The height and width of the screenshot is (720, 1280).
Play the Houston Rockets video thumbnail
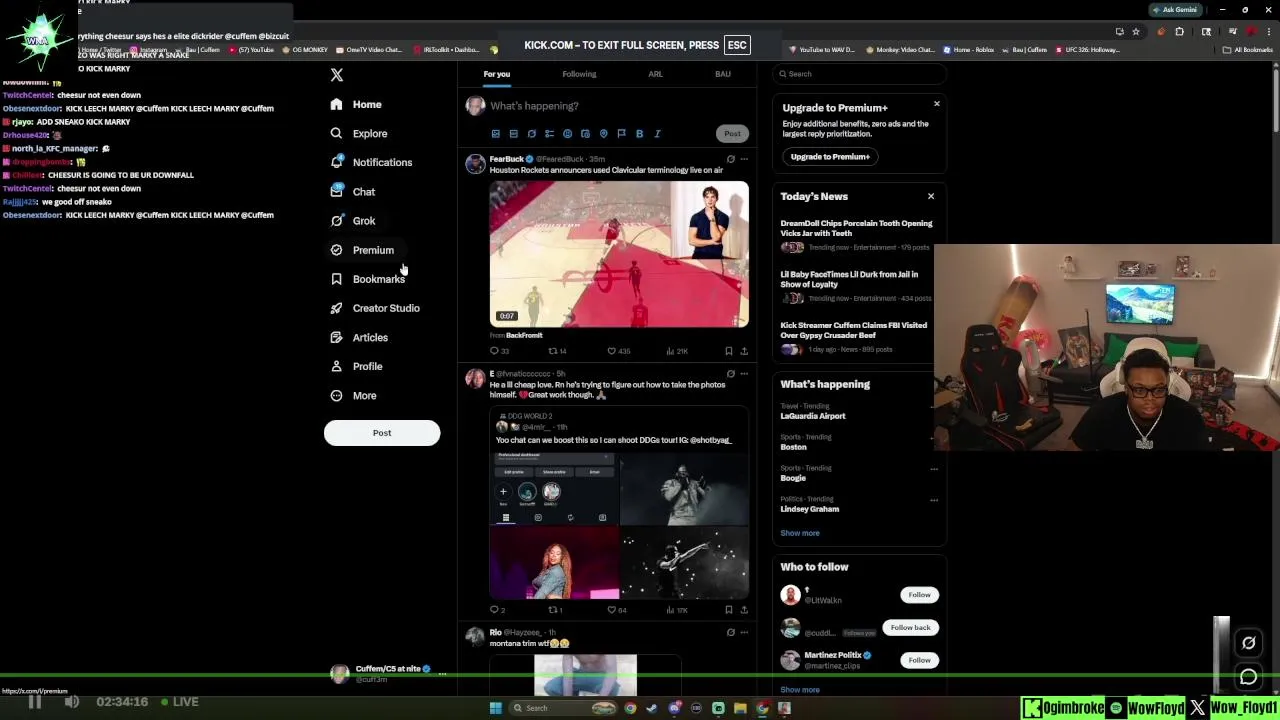click(619, 254)
